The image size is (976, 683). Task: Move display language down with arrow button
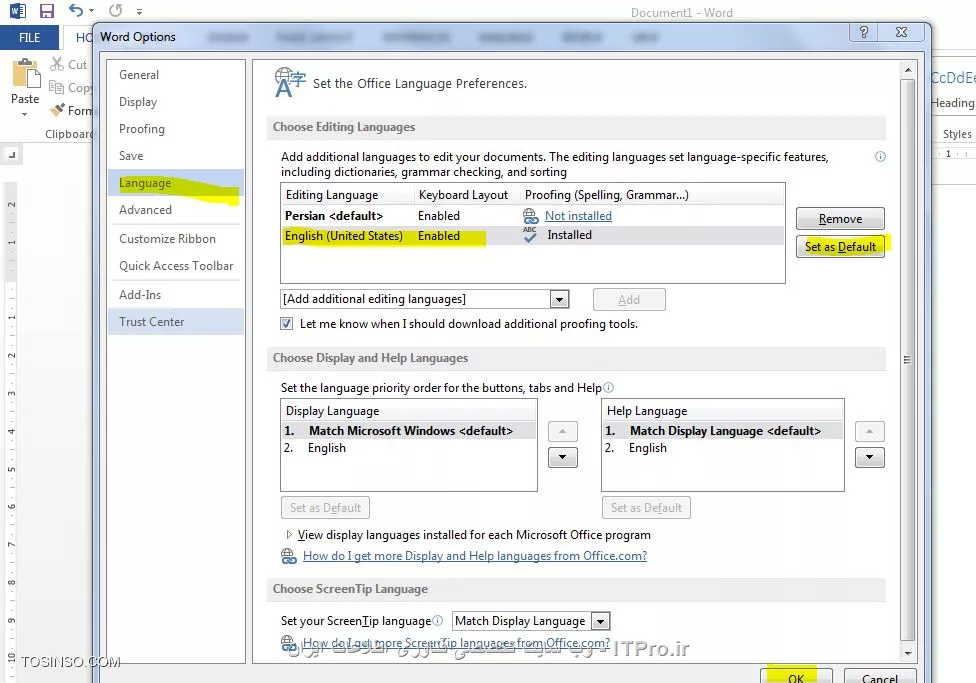[563, 458]
